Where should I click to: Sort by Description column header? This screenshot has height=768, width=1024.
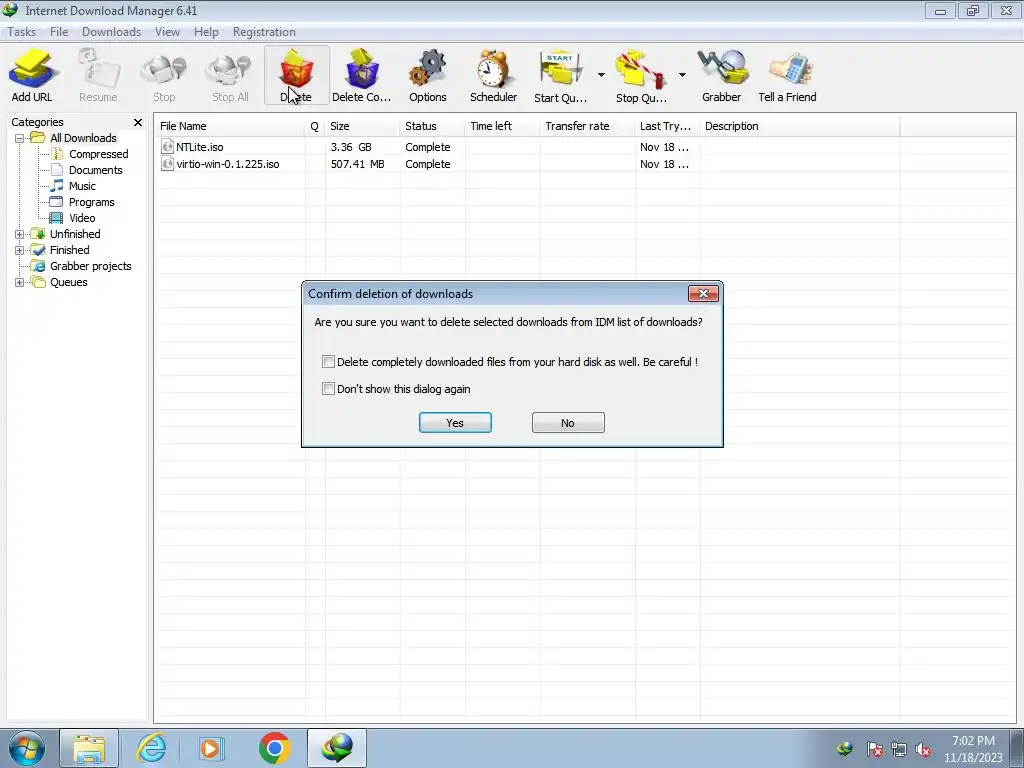coord(799,126)
